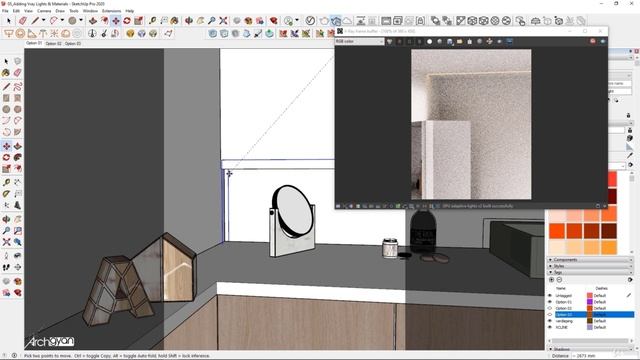Switch to the Option 03 scene tab
Viewport: 640px width, 360px height.
click(73, 43)
